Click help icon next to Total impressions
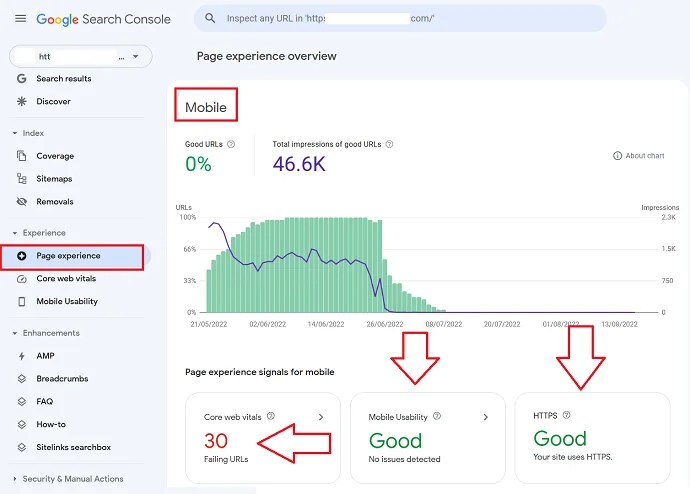 [x=389, y=144]
